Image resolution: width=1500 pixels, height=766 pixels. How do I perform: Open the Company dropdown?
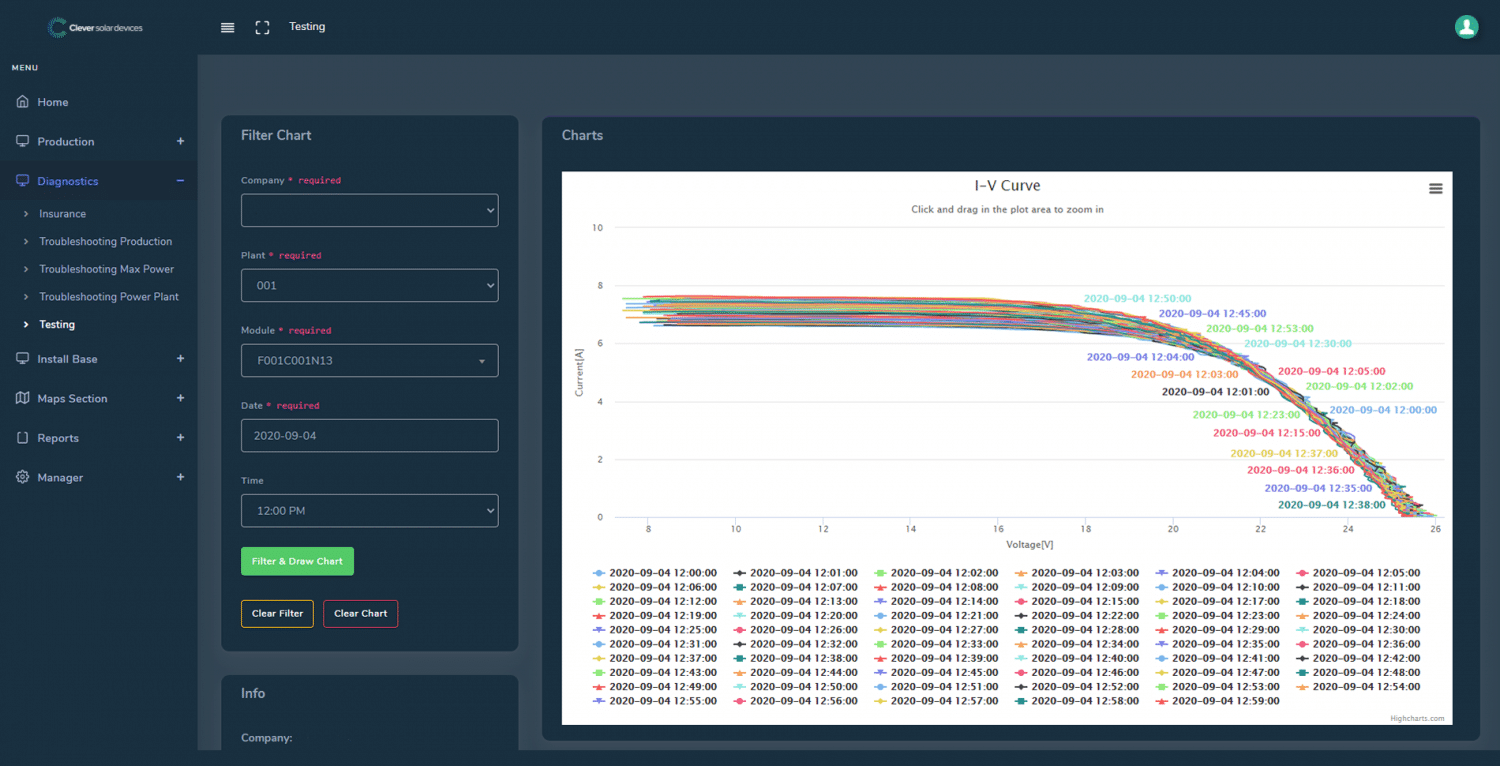tap(369, 211)
